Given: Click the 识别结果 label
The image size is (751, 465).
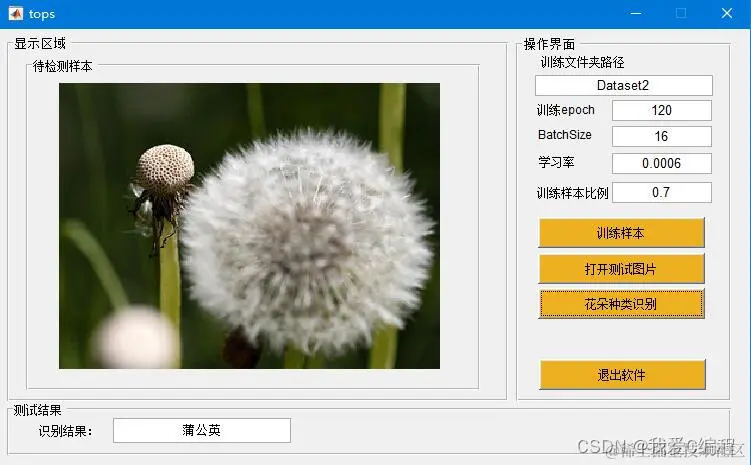Looking at the screenshot, I should tap(66, 431).
